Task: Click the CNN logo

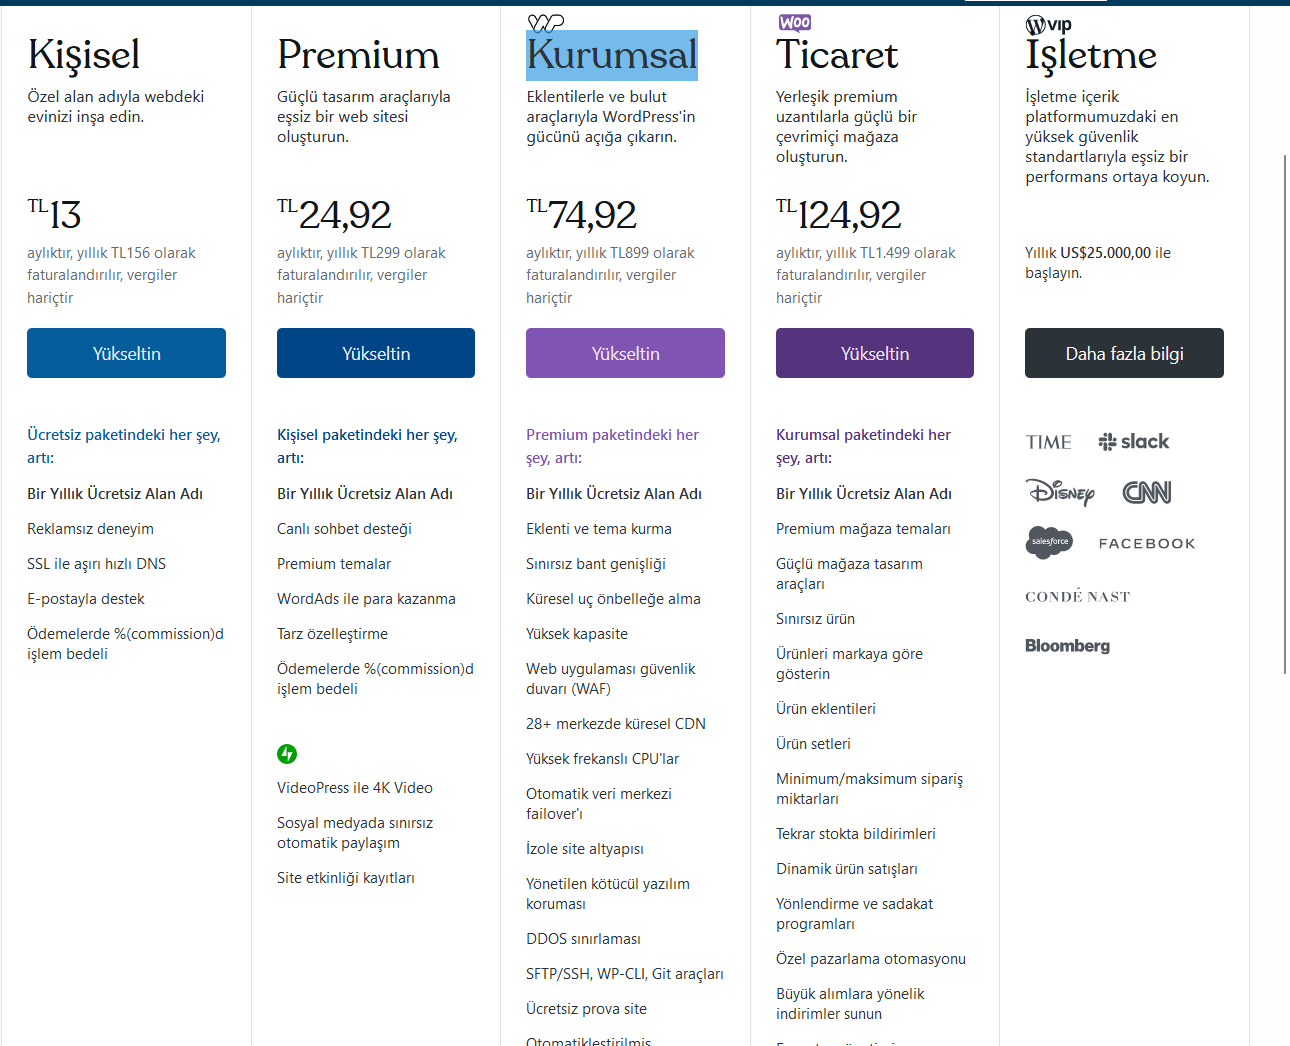Action: click(x=1147, y=492)
